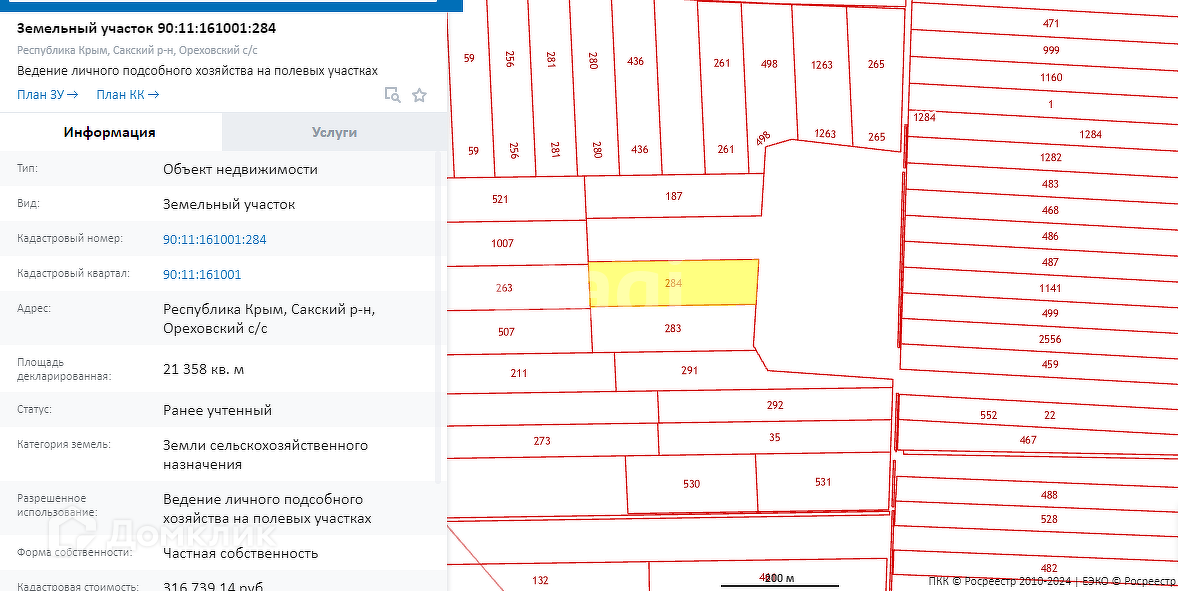
Task: Select parcel 263 on the map
Action: coord(503,288)
